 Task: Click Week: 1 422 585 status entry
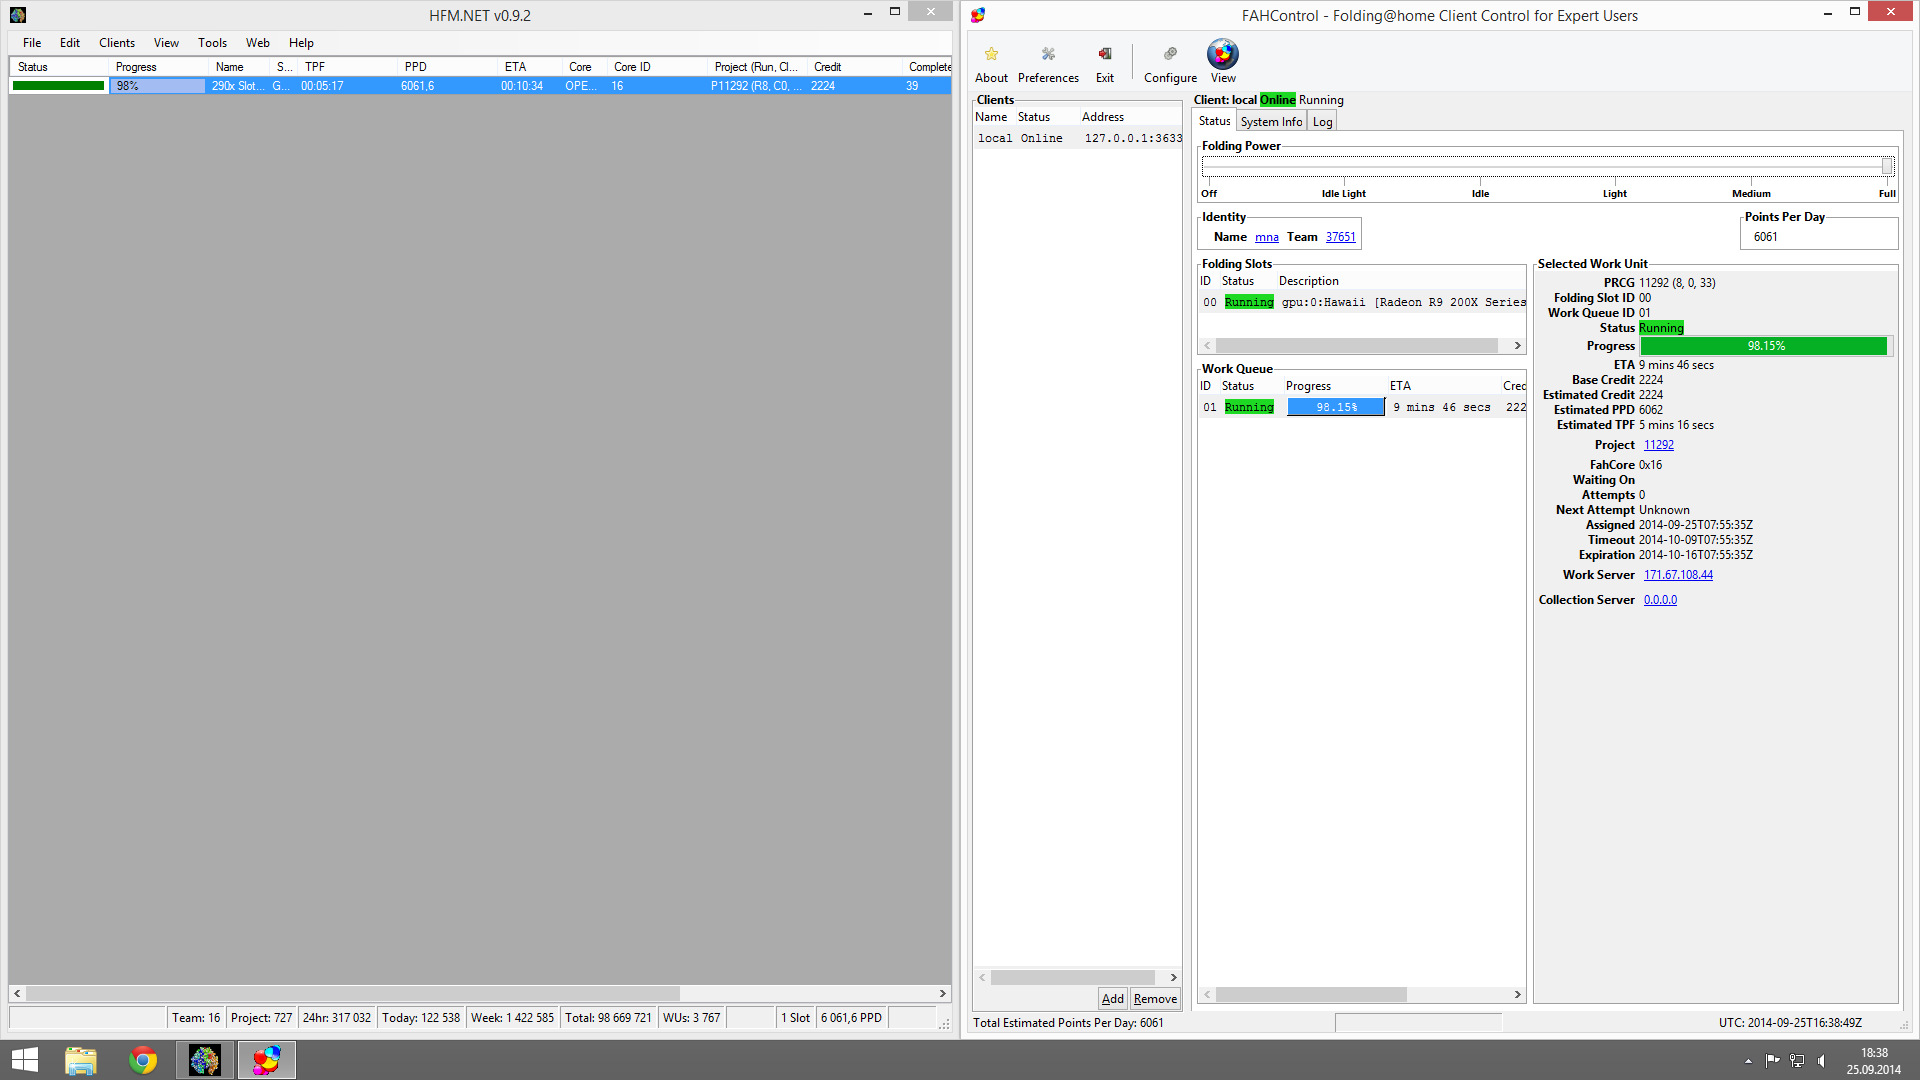pos(512,1018)
